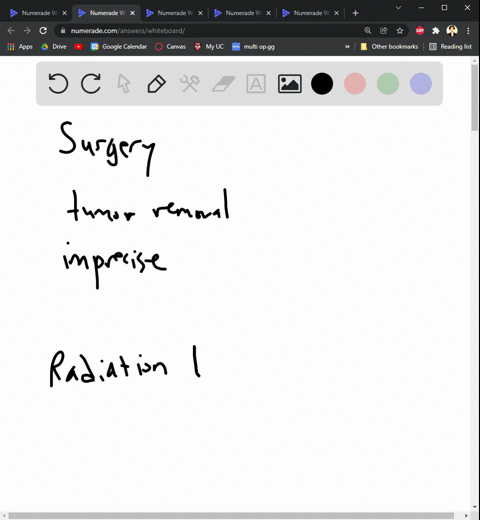Open the ABP adblock extension
The height and width of the screenshot is (520, 480).
click(420, 31)
